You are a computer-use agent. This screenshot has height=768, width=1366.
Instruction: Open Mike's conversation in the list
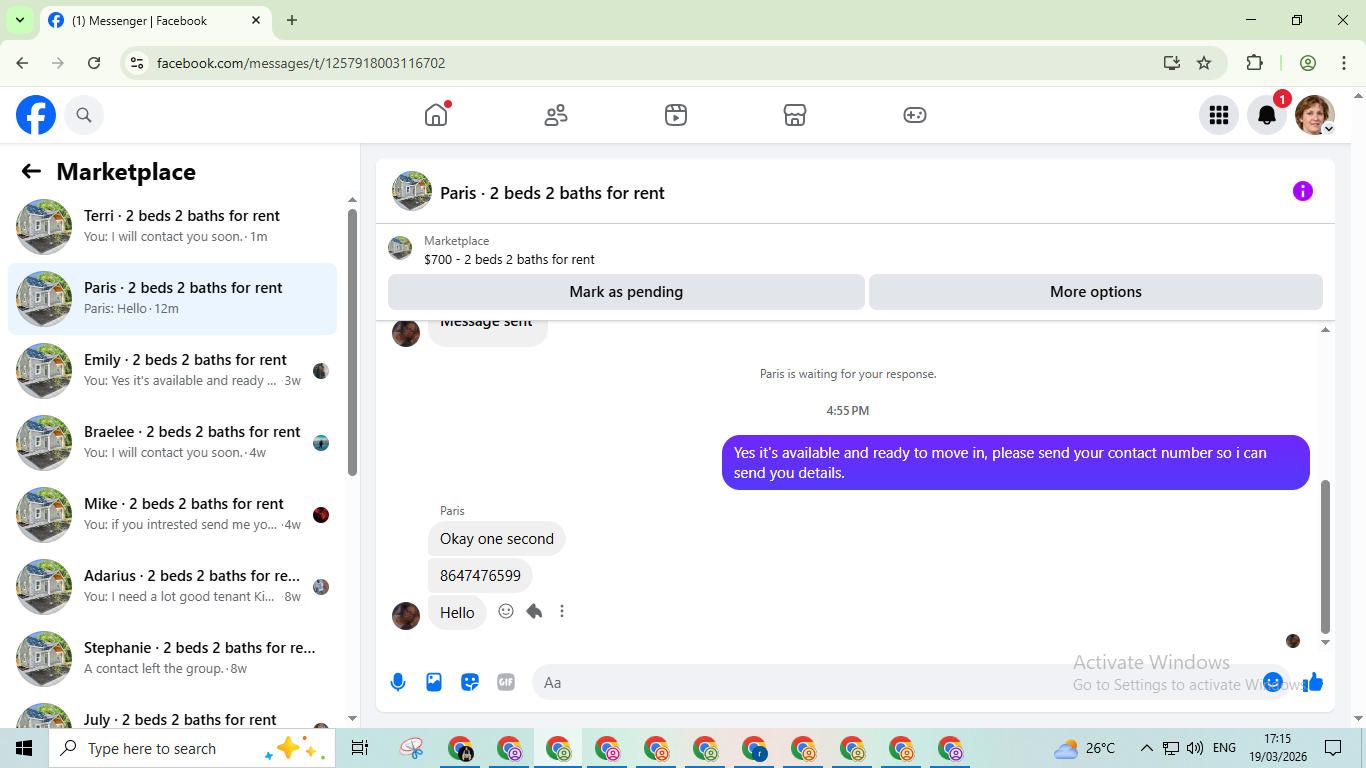point(172,515)
